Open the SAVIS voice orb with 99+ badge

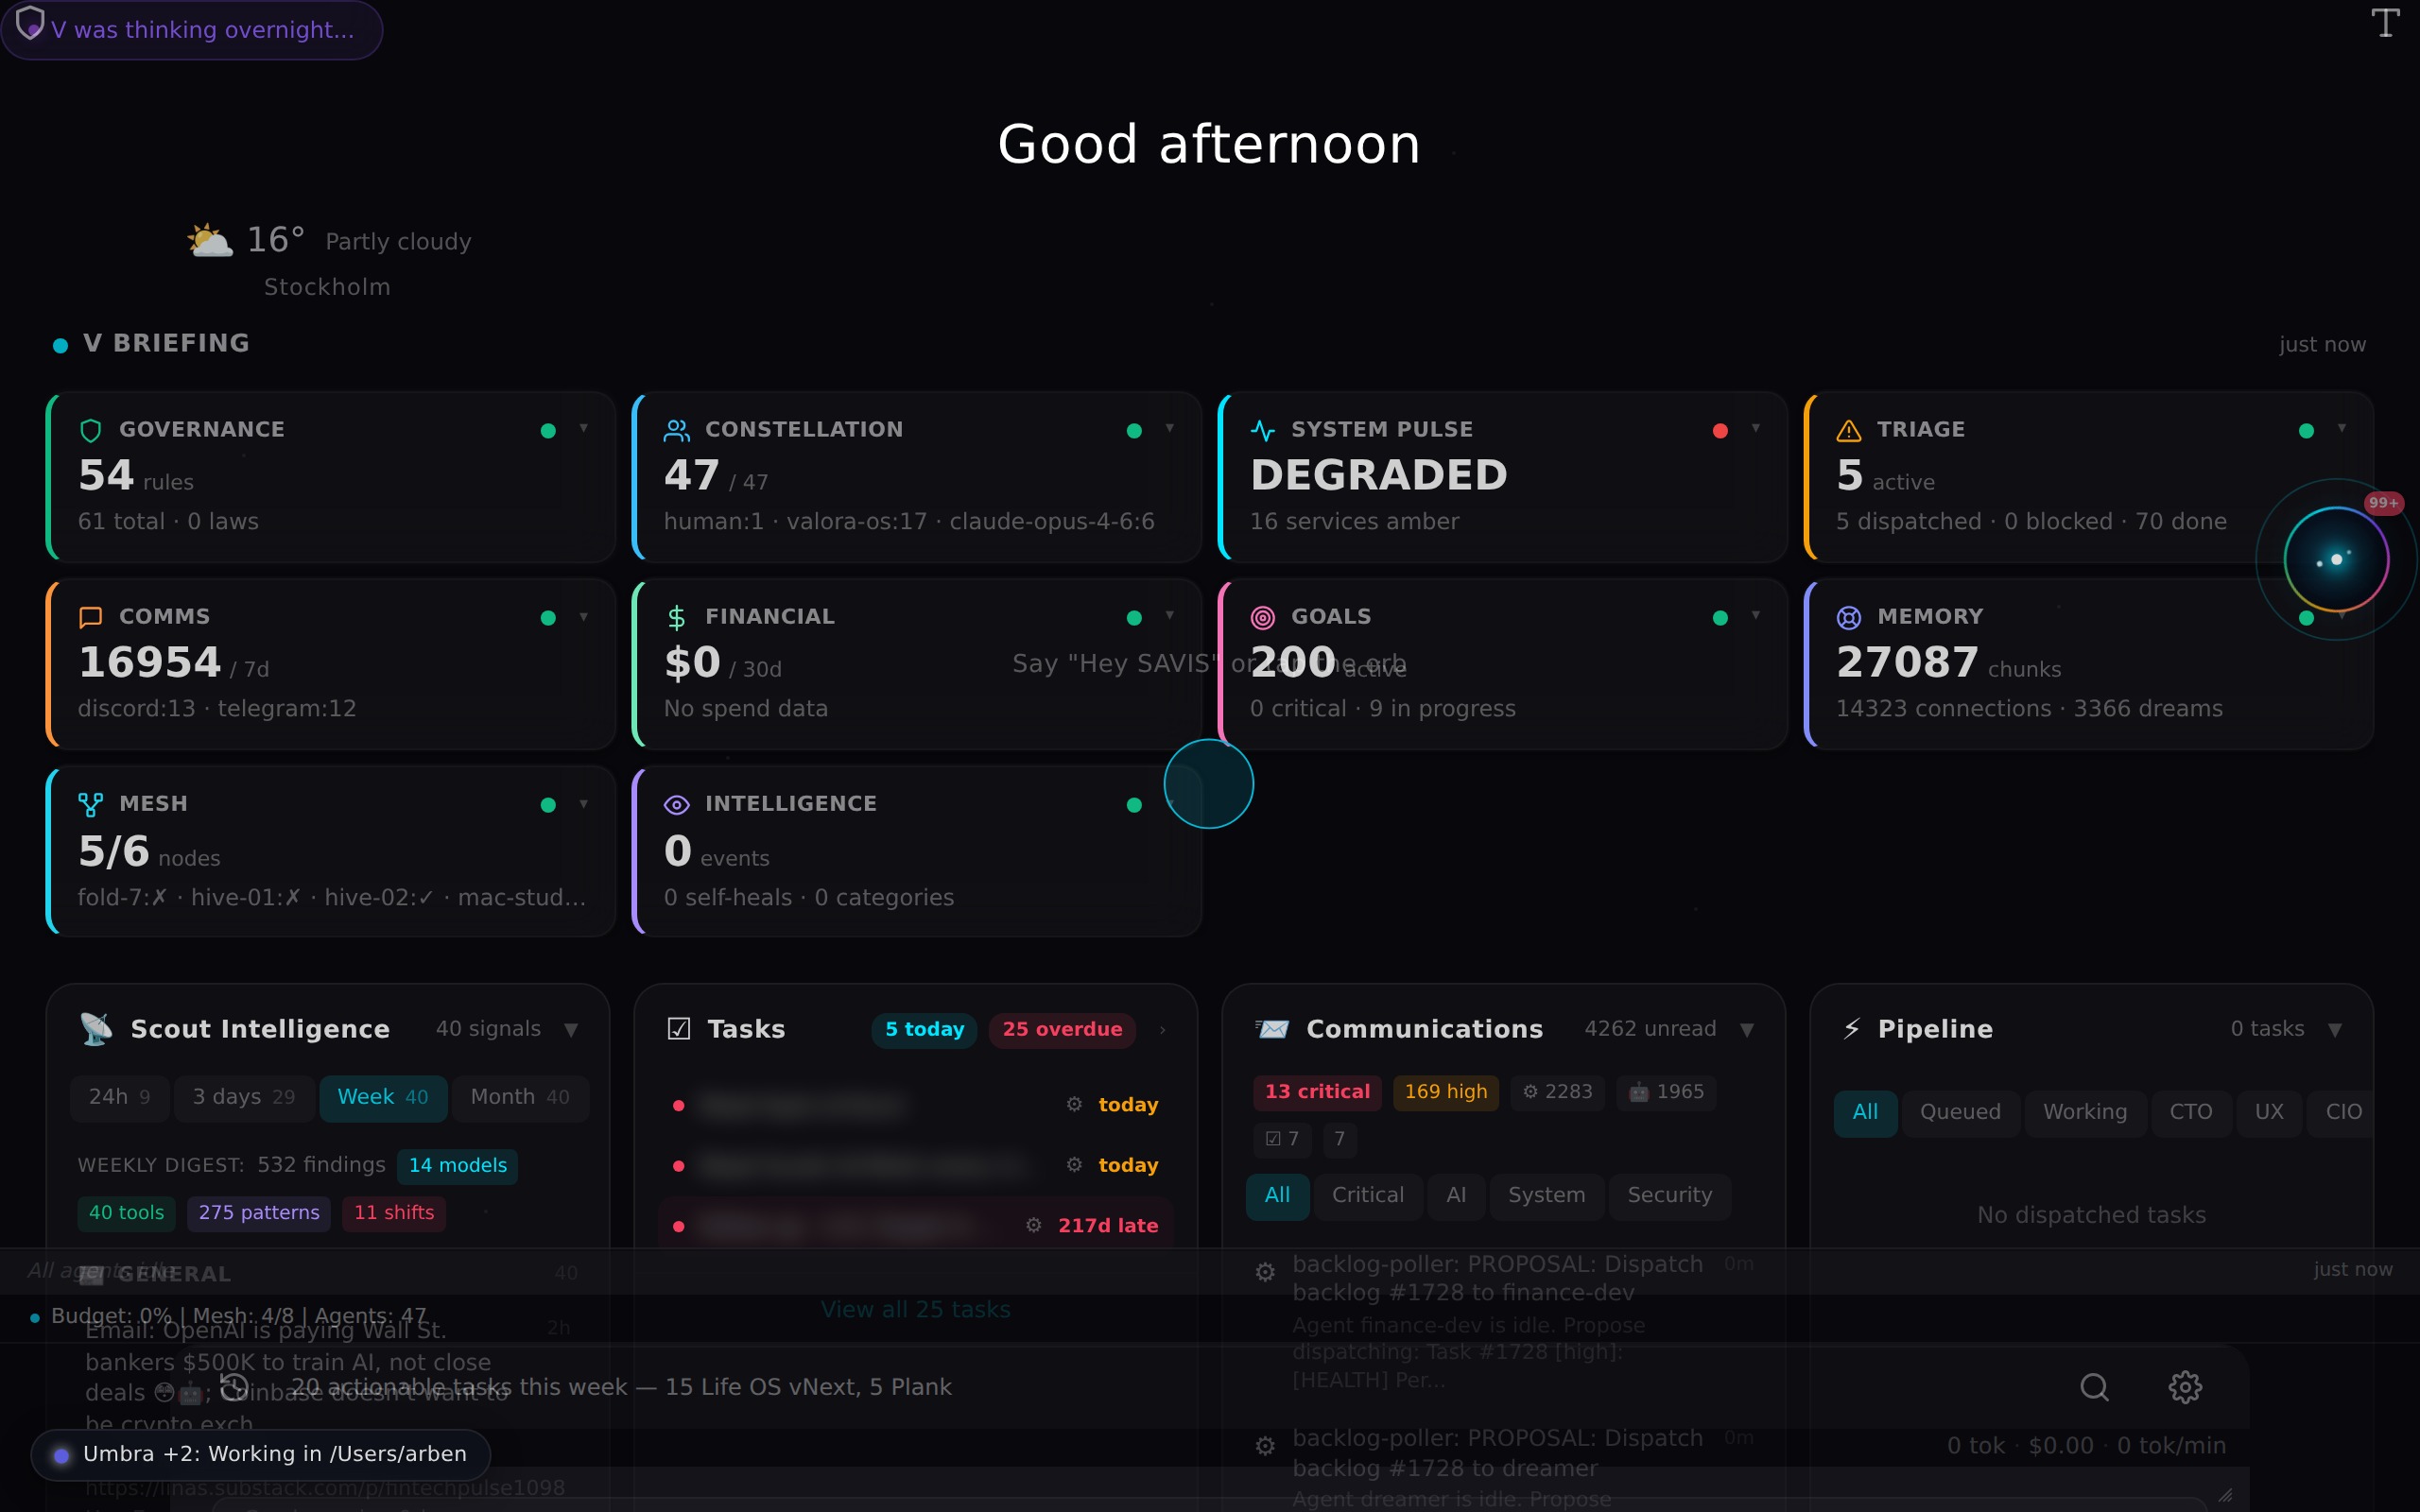(2337, 559)
